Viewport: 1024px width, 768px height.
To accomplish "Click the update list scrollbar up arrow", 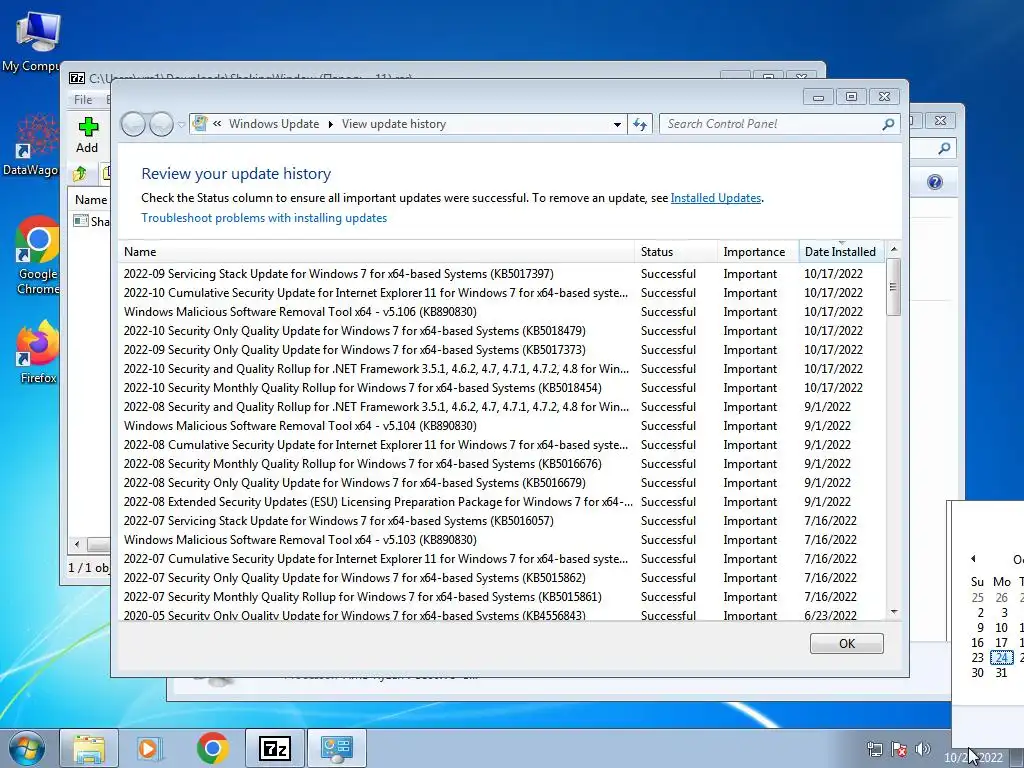I will click(894, 249).
